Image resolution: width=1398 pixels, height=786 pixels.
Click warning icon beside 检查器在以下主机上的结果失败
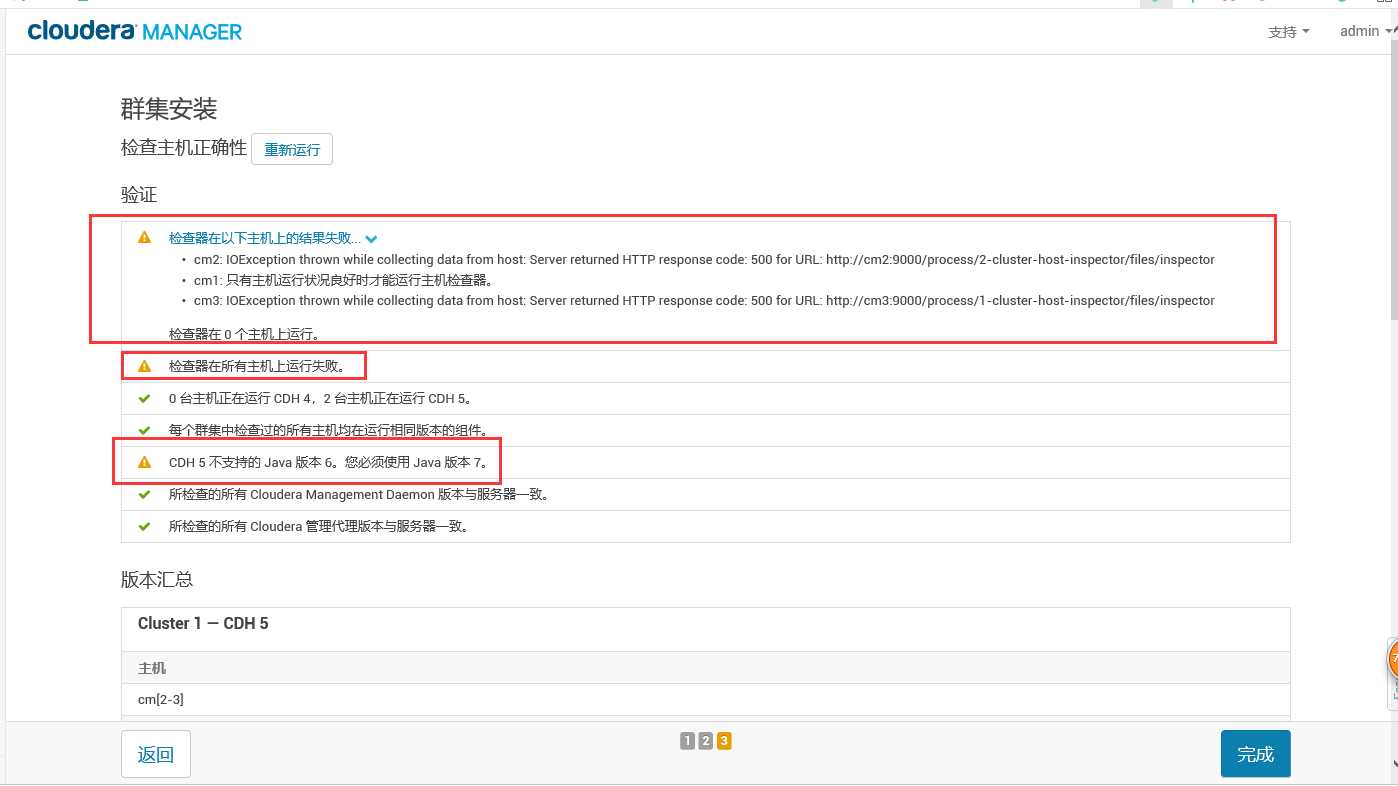pyautogui.click(x=145, y=238)
